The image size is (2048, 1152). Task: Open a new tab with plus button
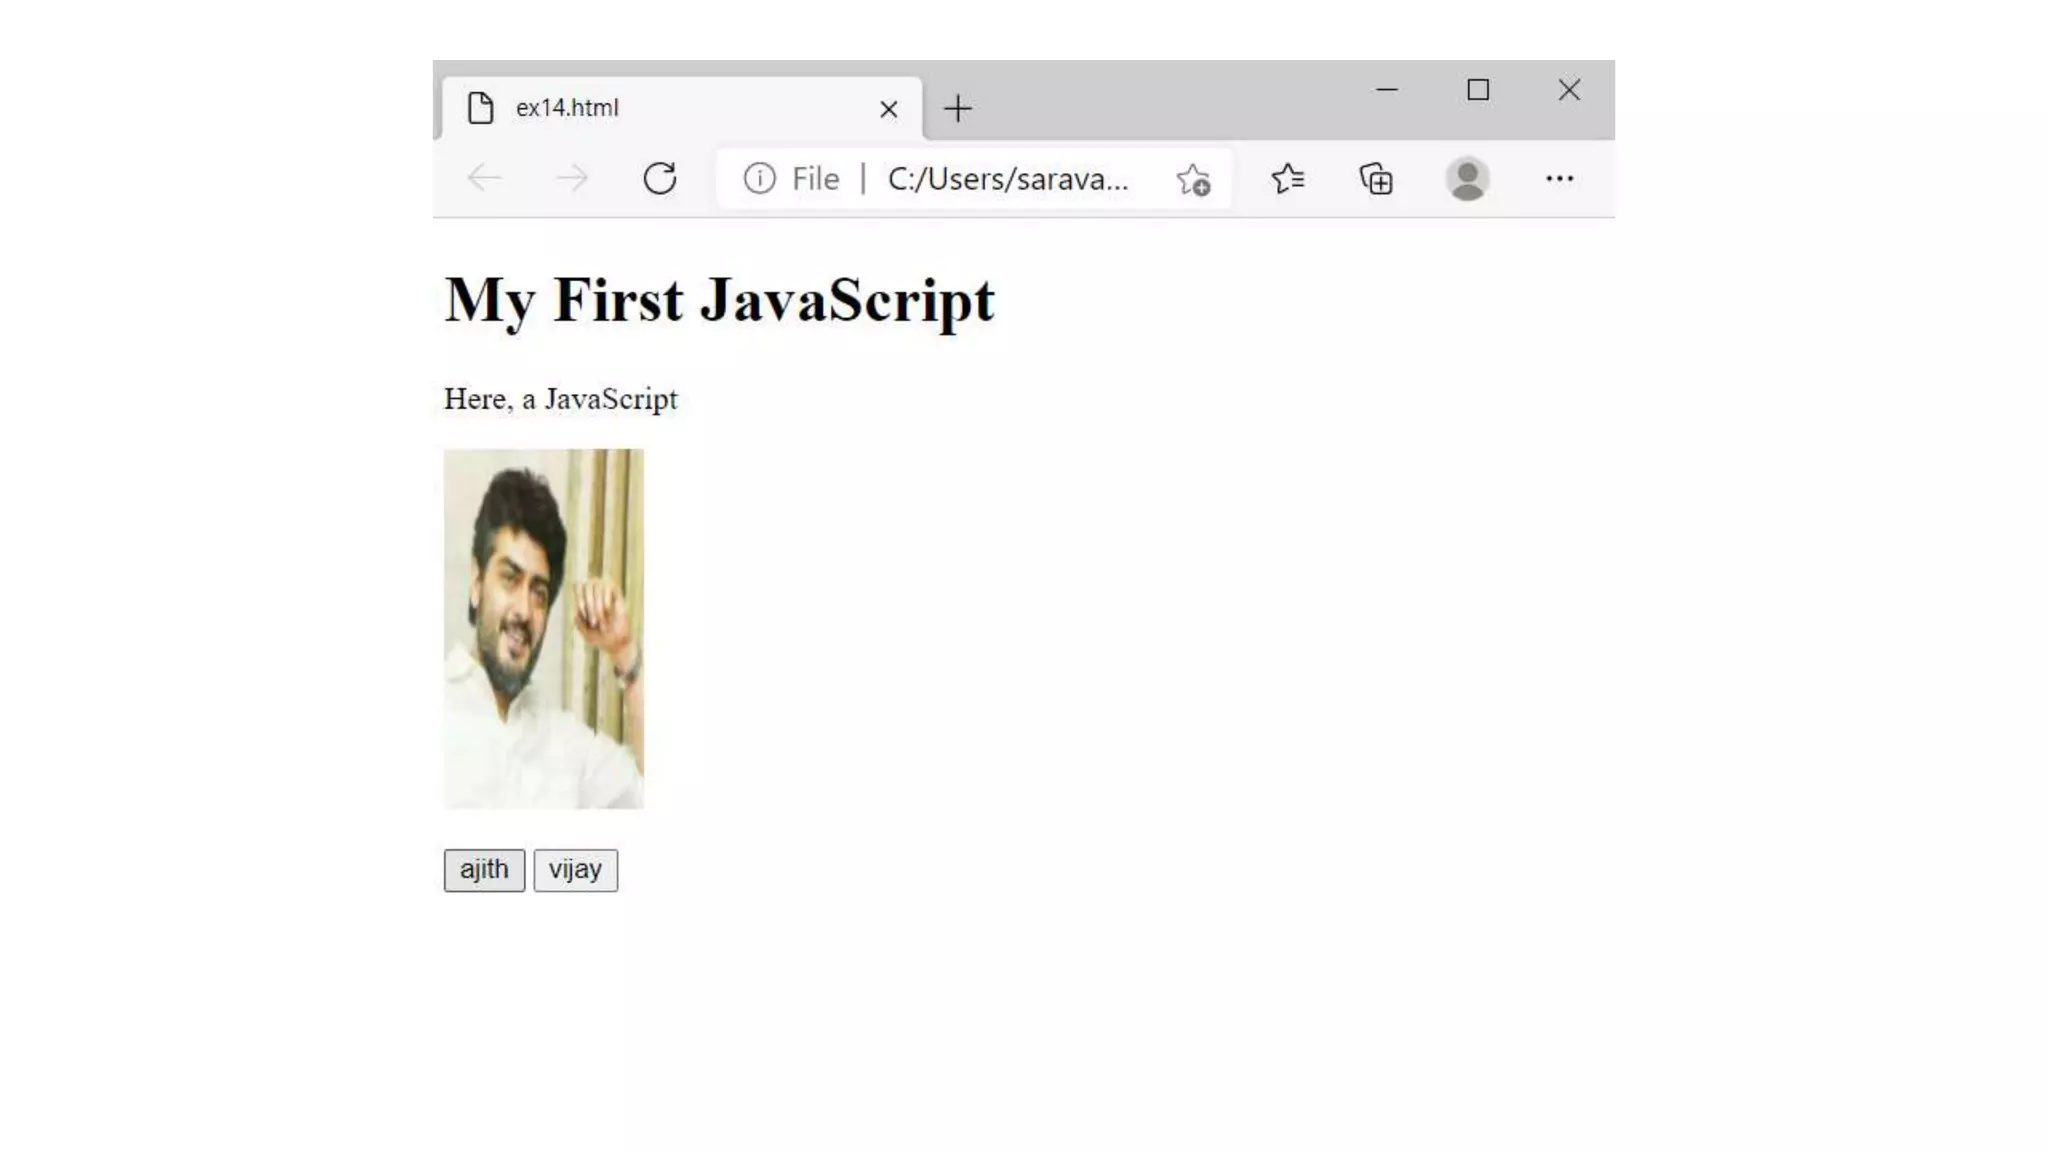(958, 108)
